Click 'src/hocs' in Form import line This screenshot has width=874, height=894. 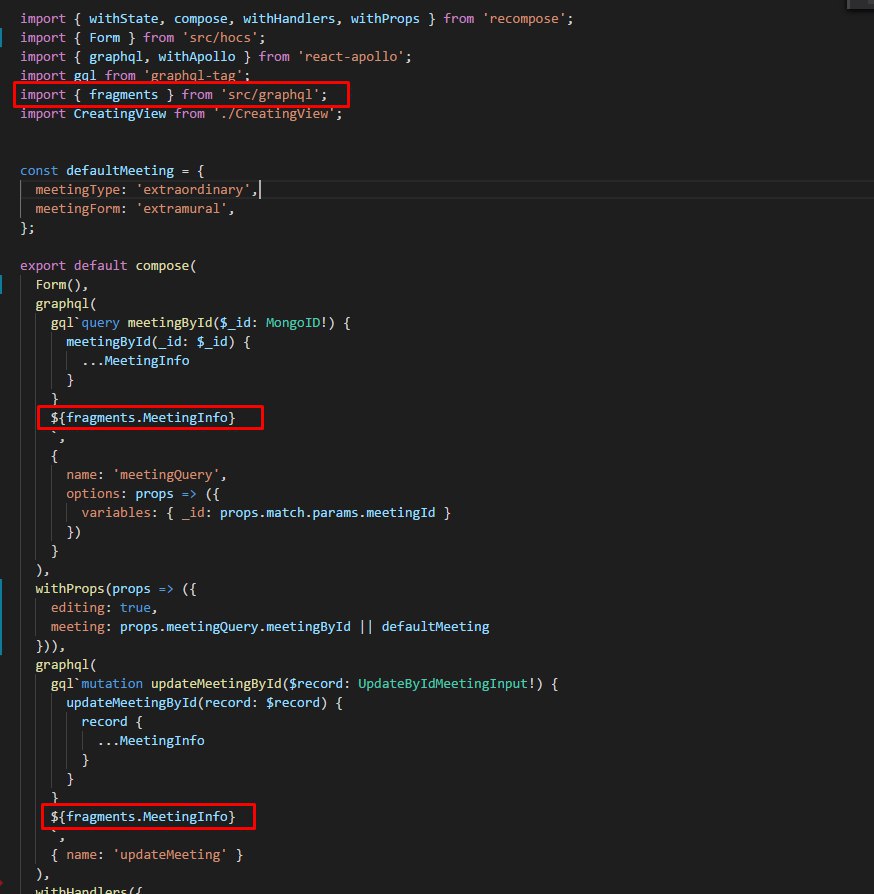click(x=220, y=38)
